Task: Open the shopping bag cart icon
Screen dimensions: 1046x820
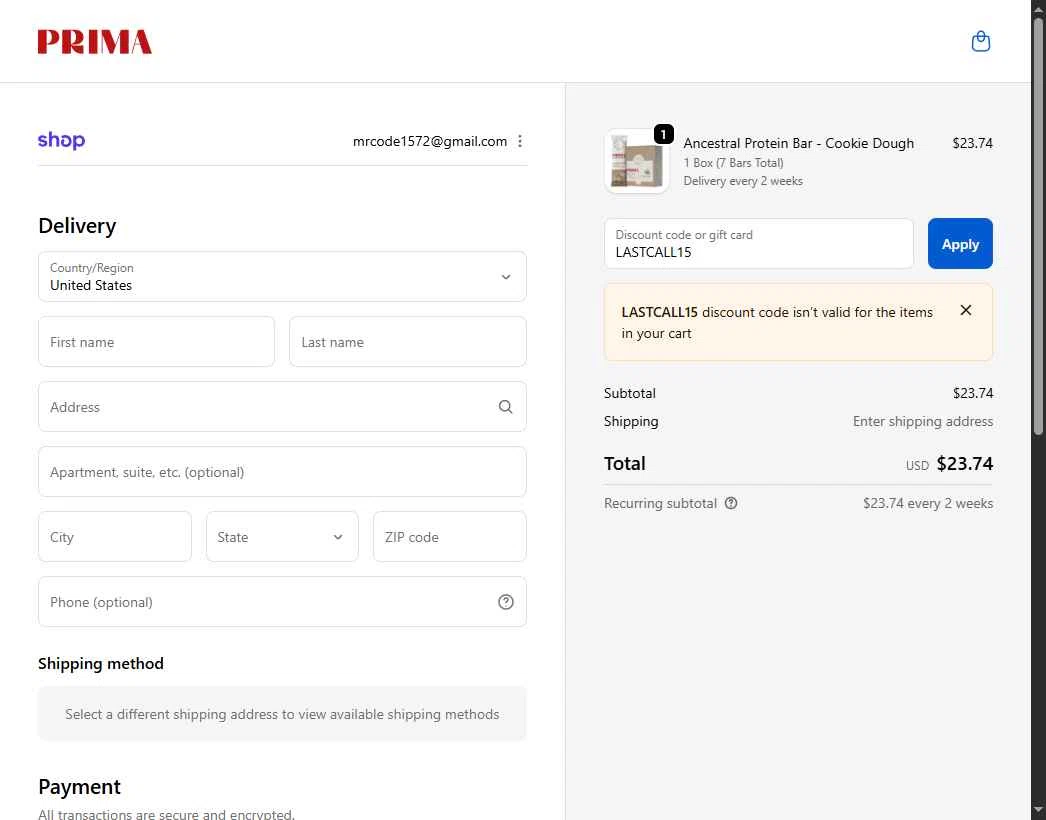Action: click(981, 41)
